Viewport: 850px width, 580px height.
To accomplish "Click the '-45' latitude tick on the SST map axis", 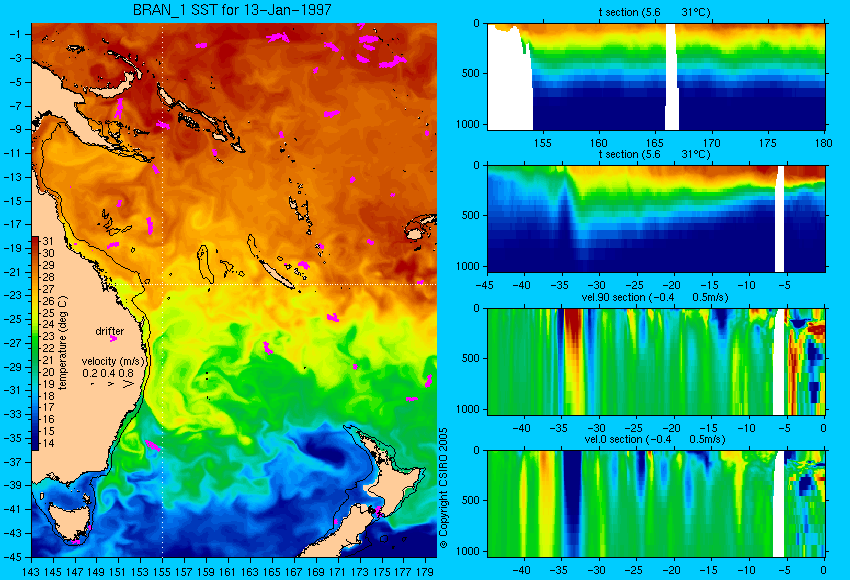I will click(12, 557).
